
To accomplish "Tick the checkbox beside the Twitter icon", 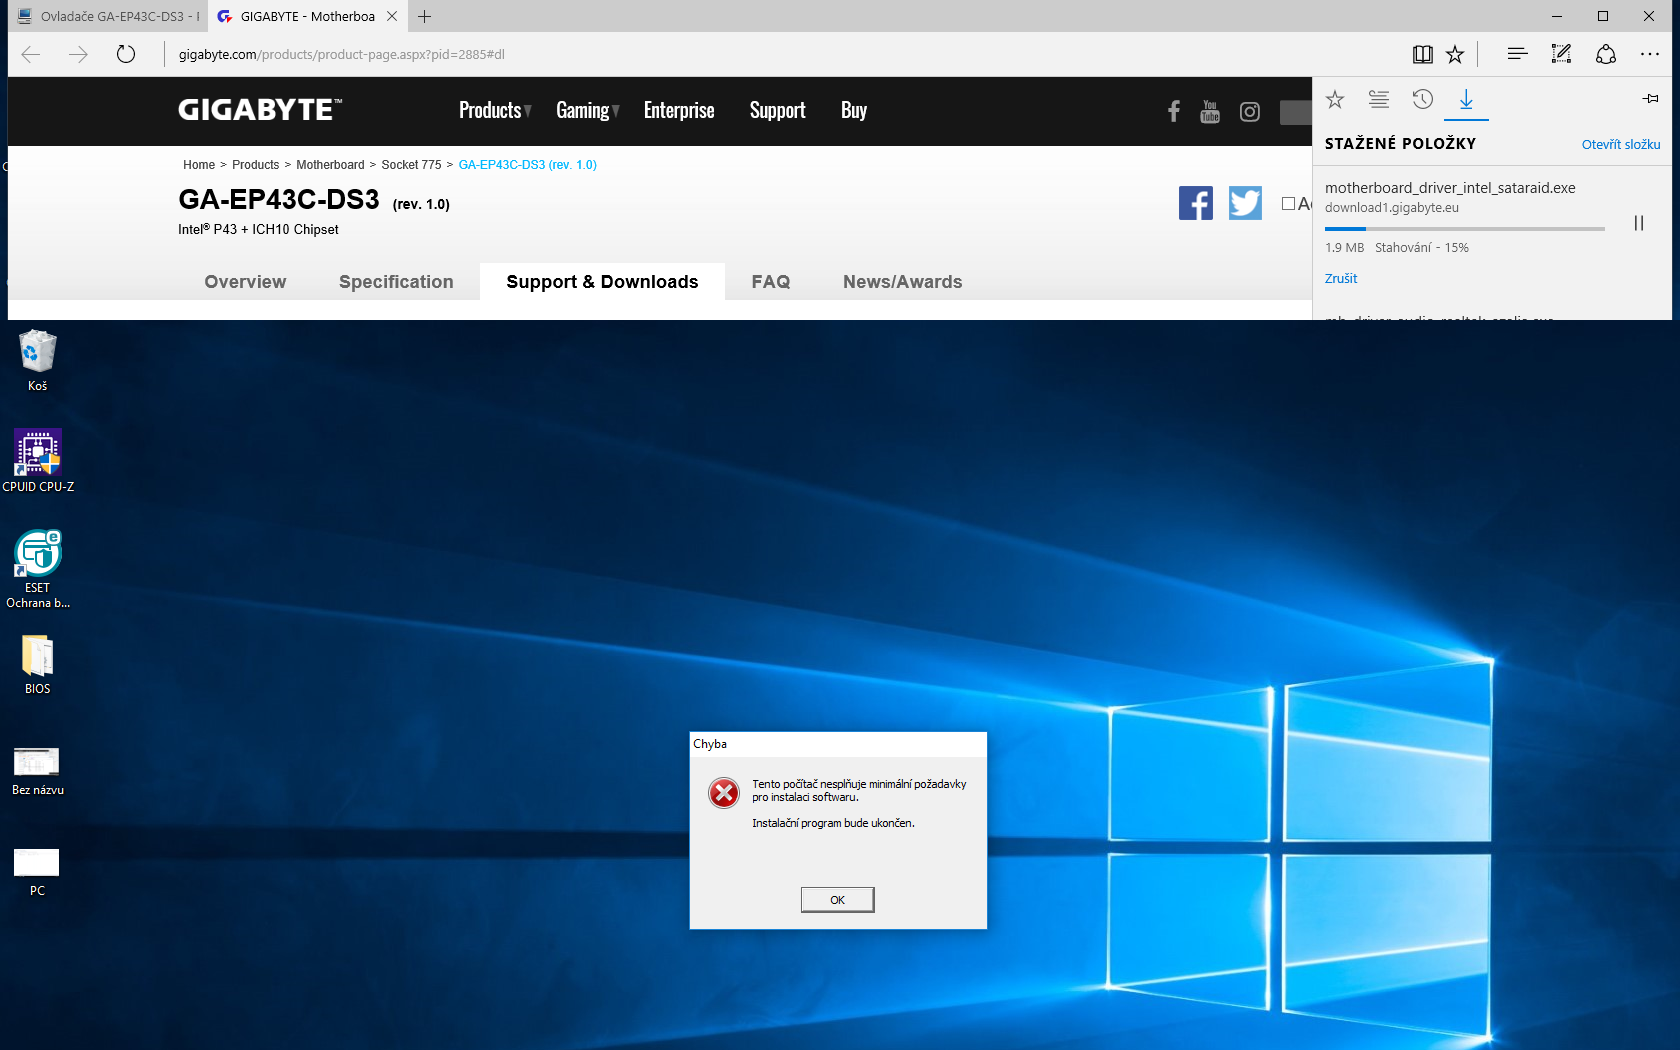I will click(1288, 203).
